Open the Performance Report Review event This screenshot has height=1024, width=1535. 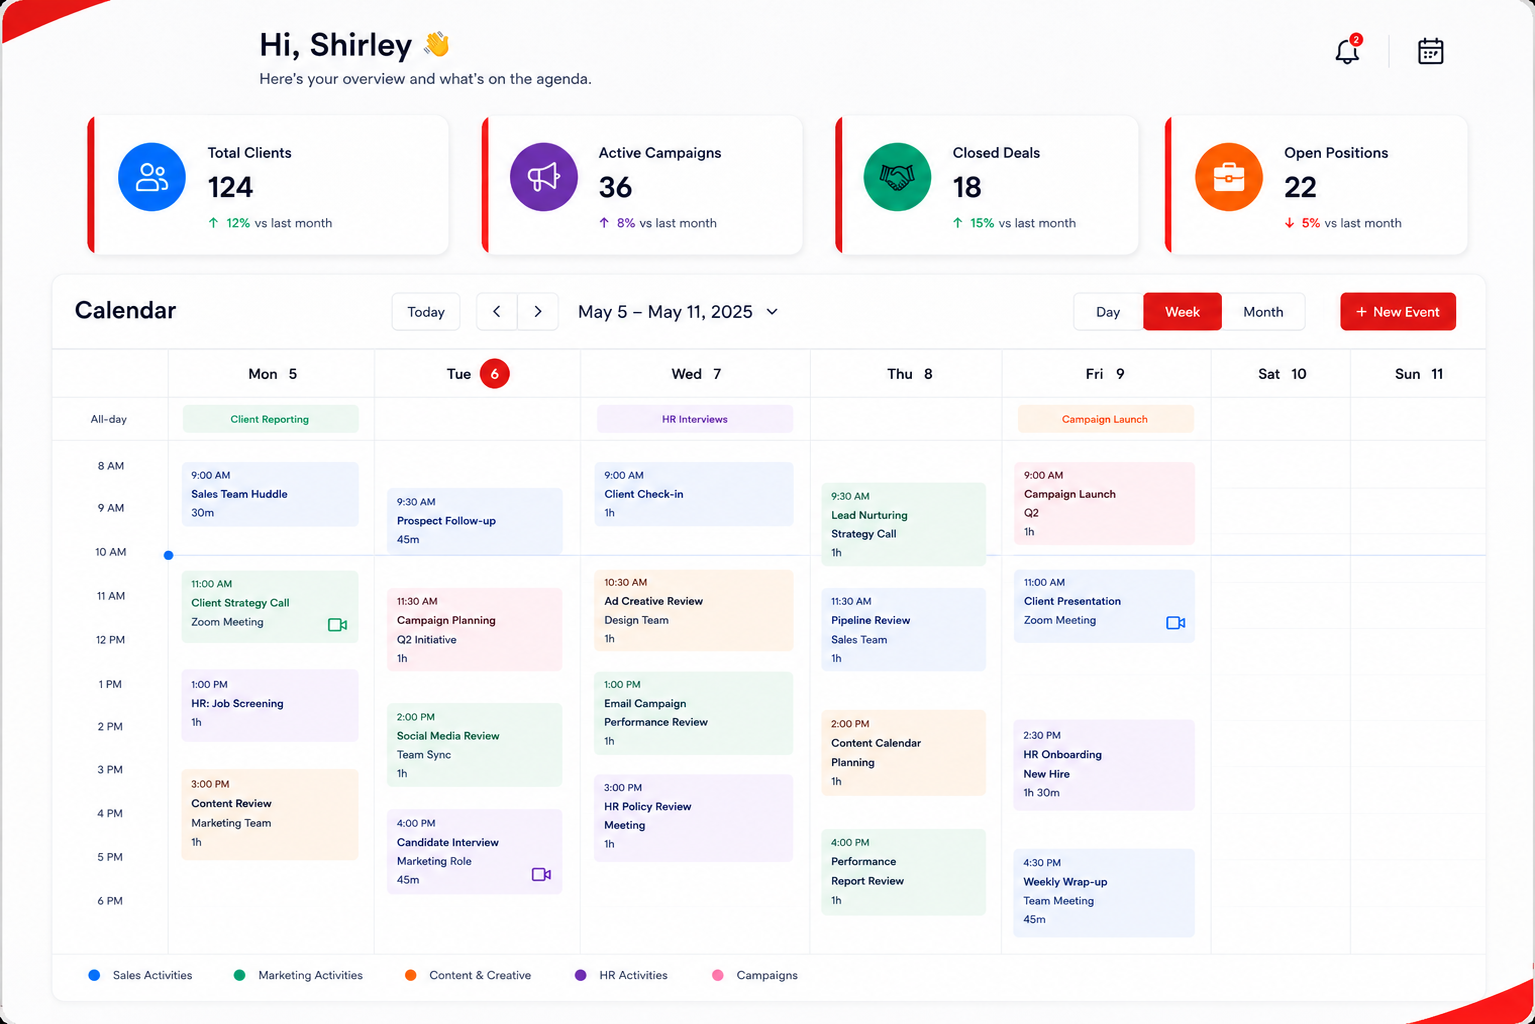[x=904, y=872]
